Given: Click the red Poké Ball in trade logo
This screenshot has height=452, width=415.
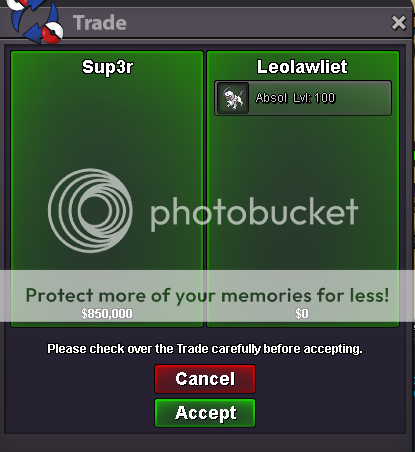Looking at the screenshot, I should (x=53, y=33).
